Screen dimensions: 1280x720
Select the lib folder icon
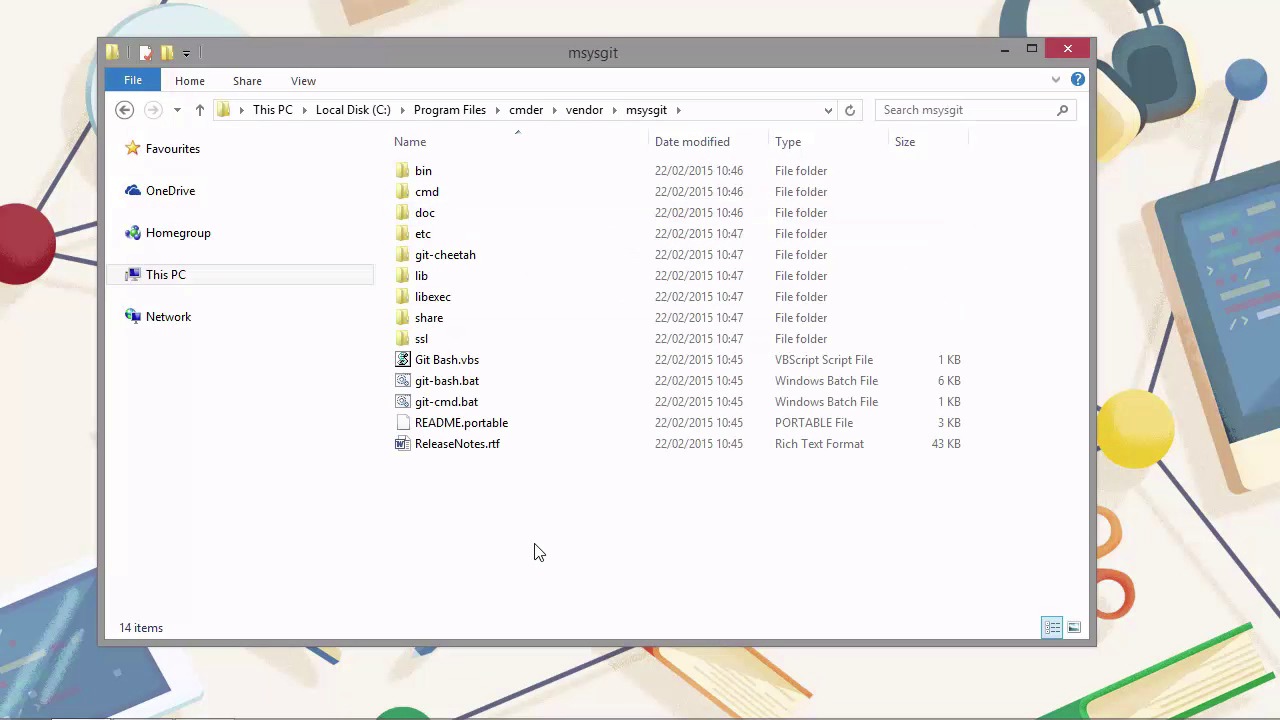tap(403, 276)
